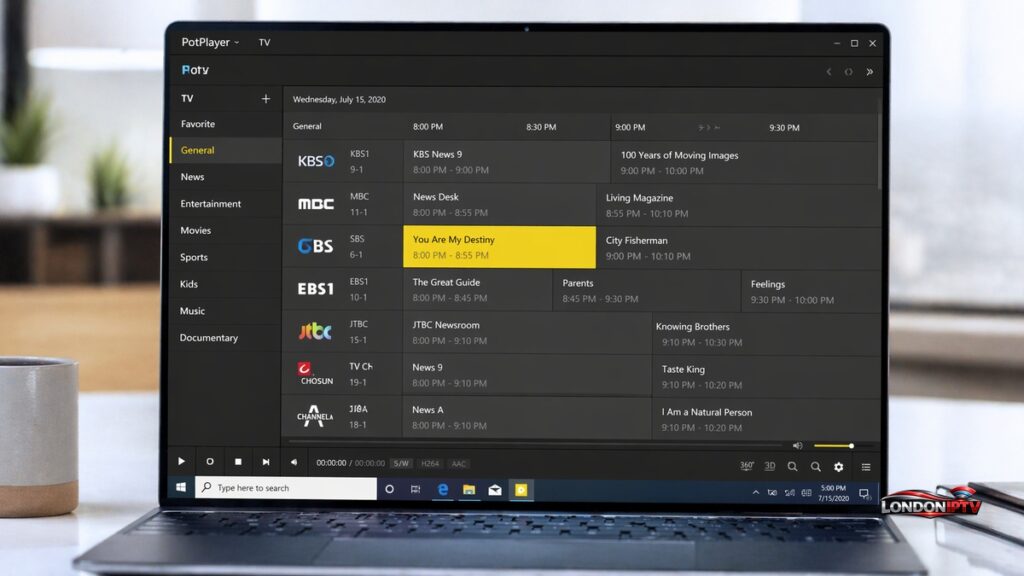Screen dimensions: 1024x576
Task: Select the SBS channel logo
Action: coord(315,246)
